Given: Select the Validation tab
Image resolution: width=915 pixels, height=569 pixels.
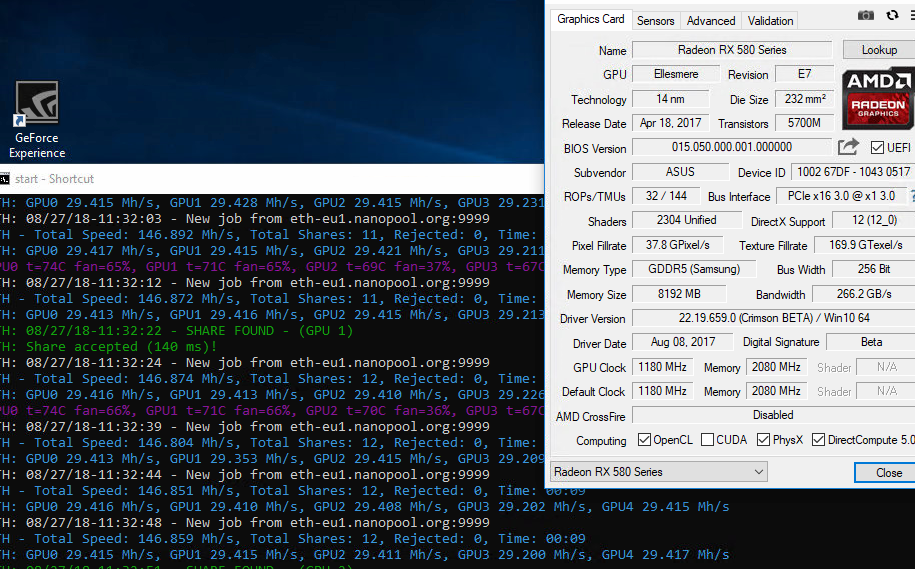Looking at the screenshot, I should (770, 21).
